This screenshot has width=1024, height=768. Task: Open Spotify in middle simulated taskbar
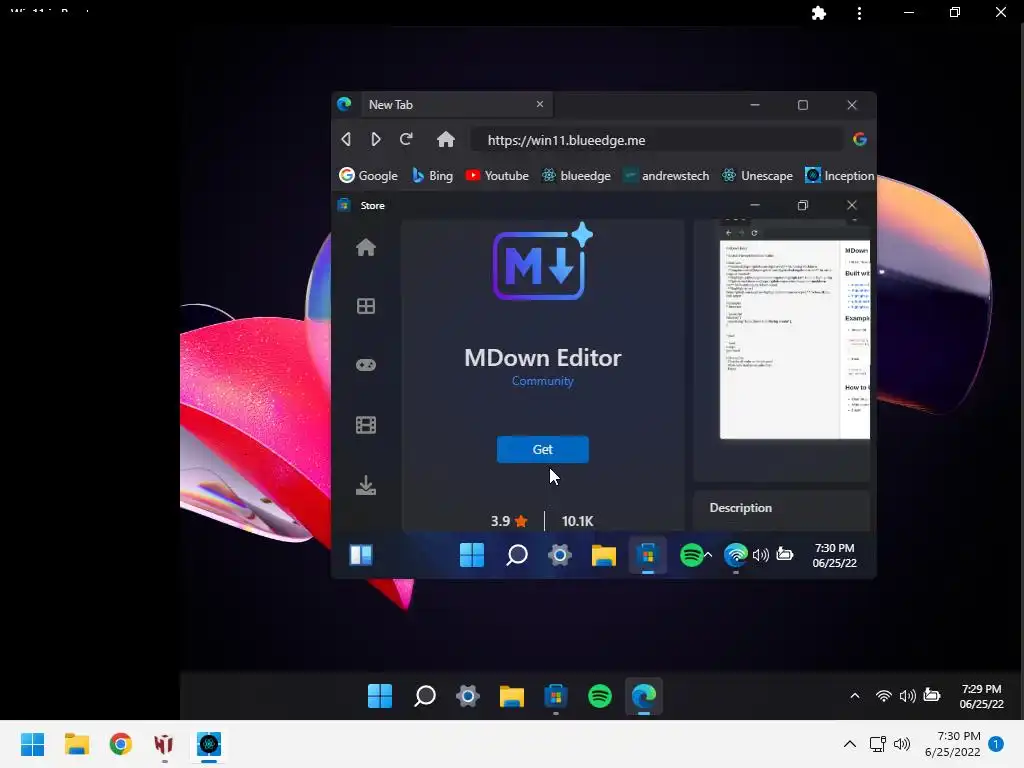pos(600,696)
